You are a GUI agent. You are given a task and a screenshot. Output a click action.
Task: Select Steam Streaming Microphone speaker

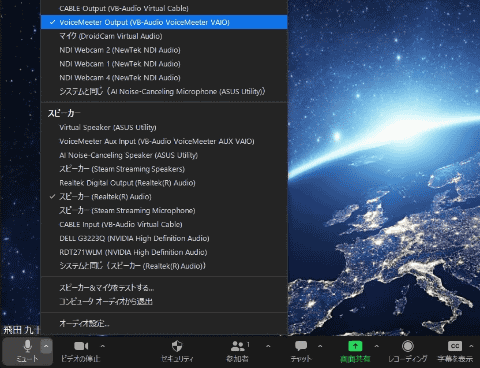click(164, 211)
